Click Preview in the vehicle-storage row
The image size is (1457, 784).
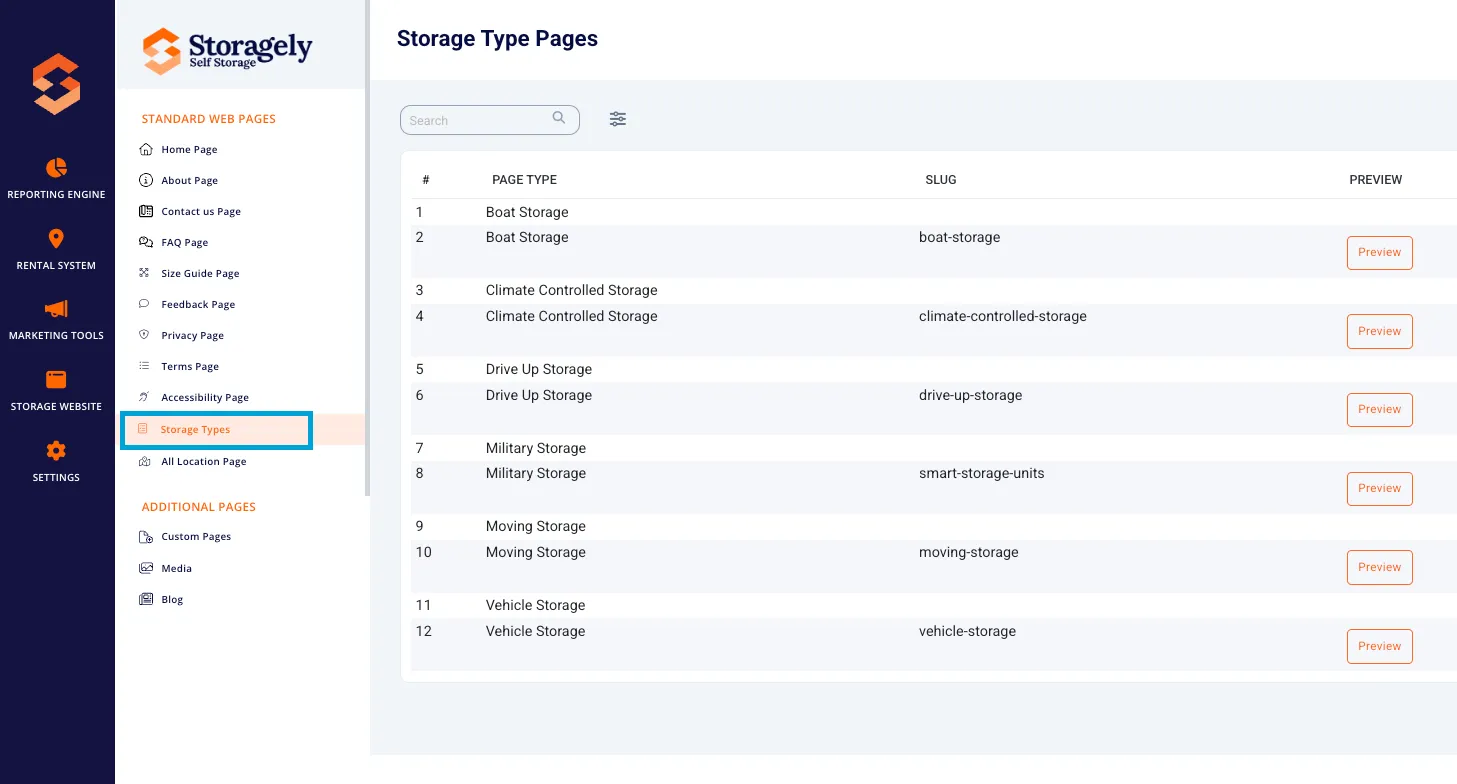tap(1380, 647)
